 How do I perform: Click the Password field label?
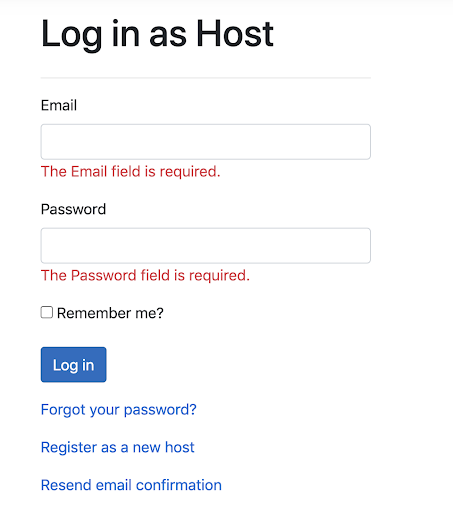[x=73, y=209]
